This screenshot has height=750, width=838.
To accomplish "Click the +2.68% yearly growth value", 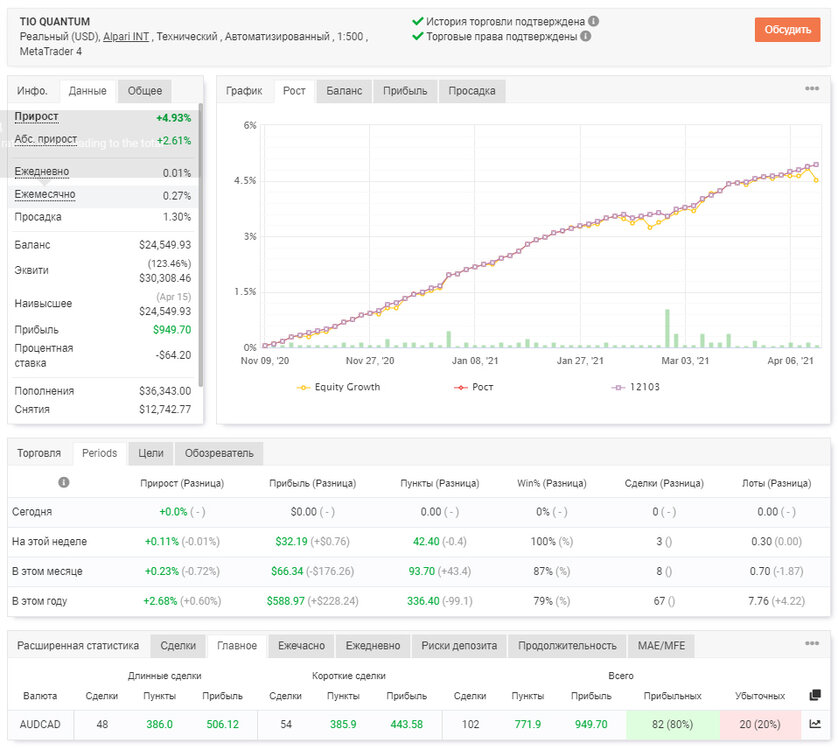I will 160,601.
